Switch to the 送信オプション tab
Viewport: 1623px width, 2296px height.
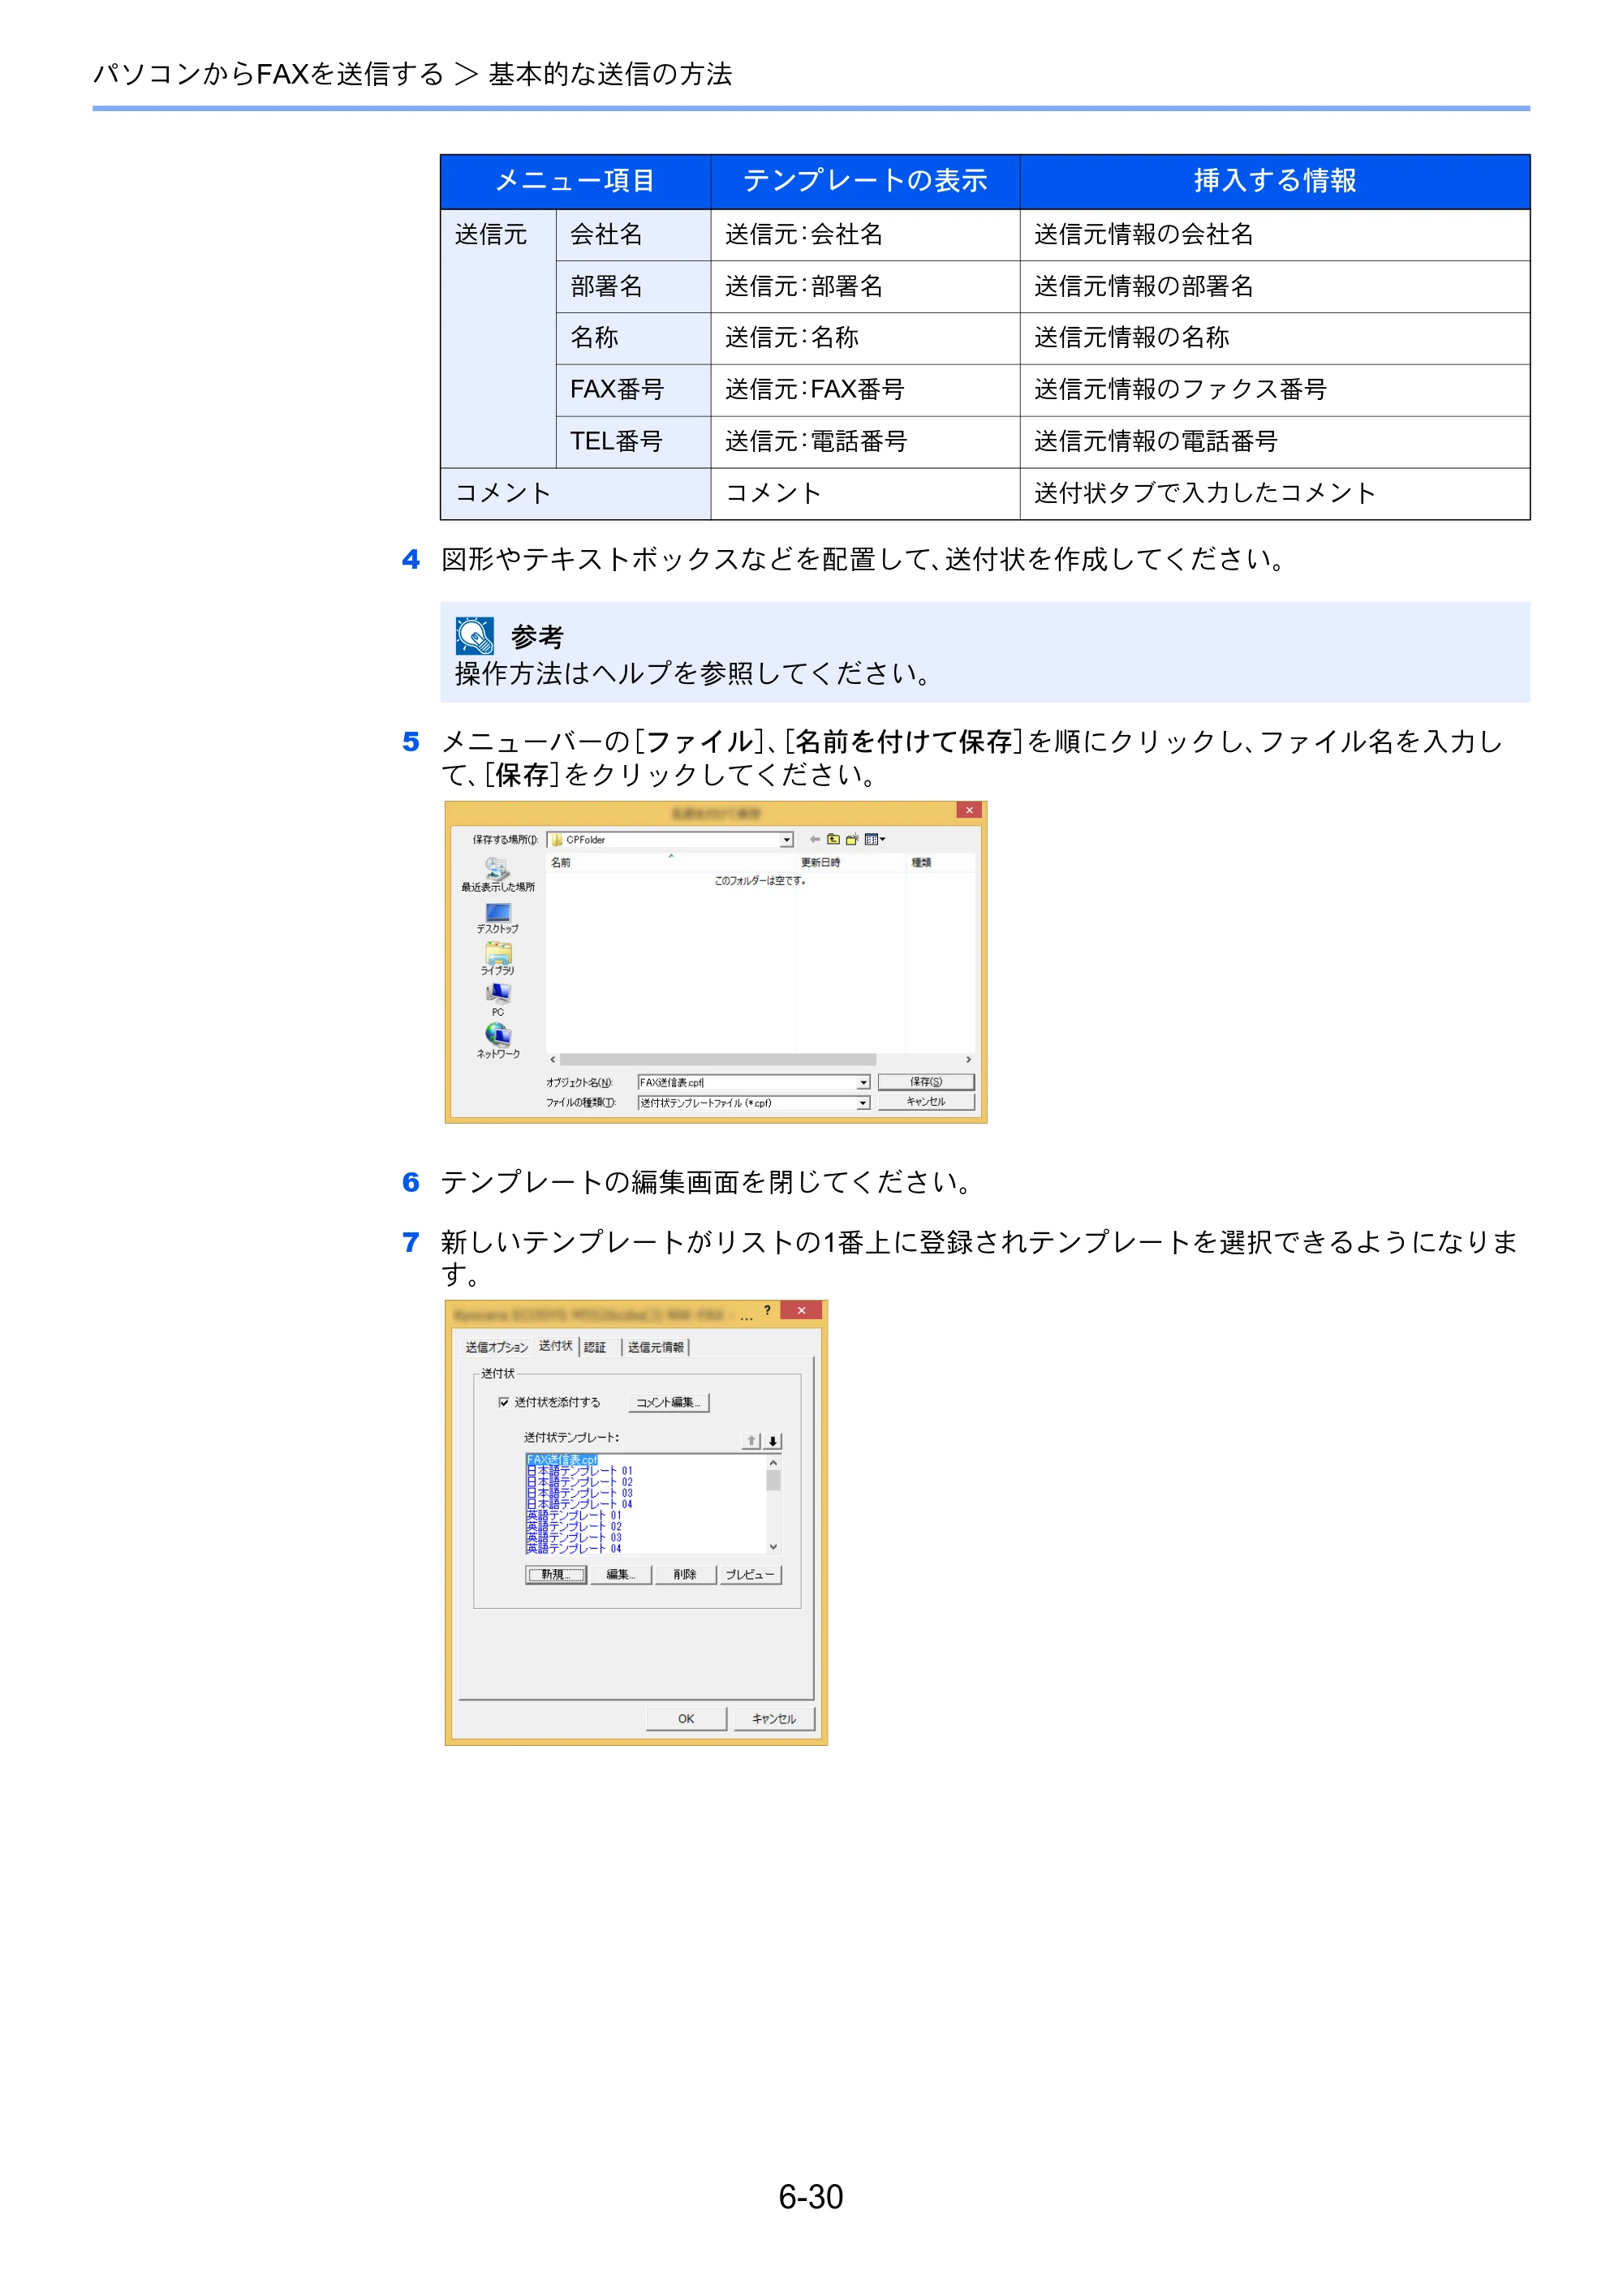(496, 1347)
